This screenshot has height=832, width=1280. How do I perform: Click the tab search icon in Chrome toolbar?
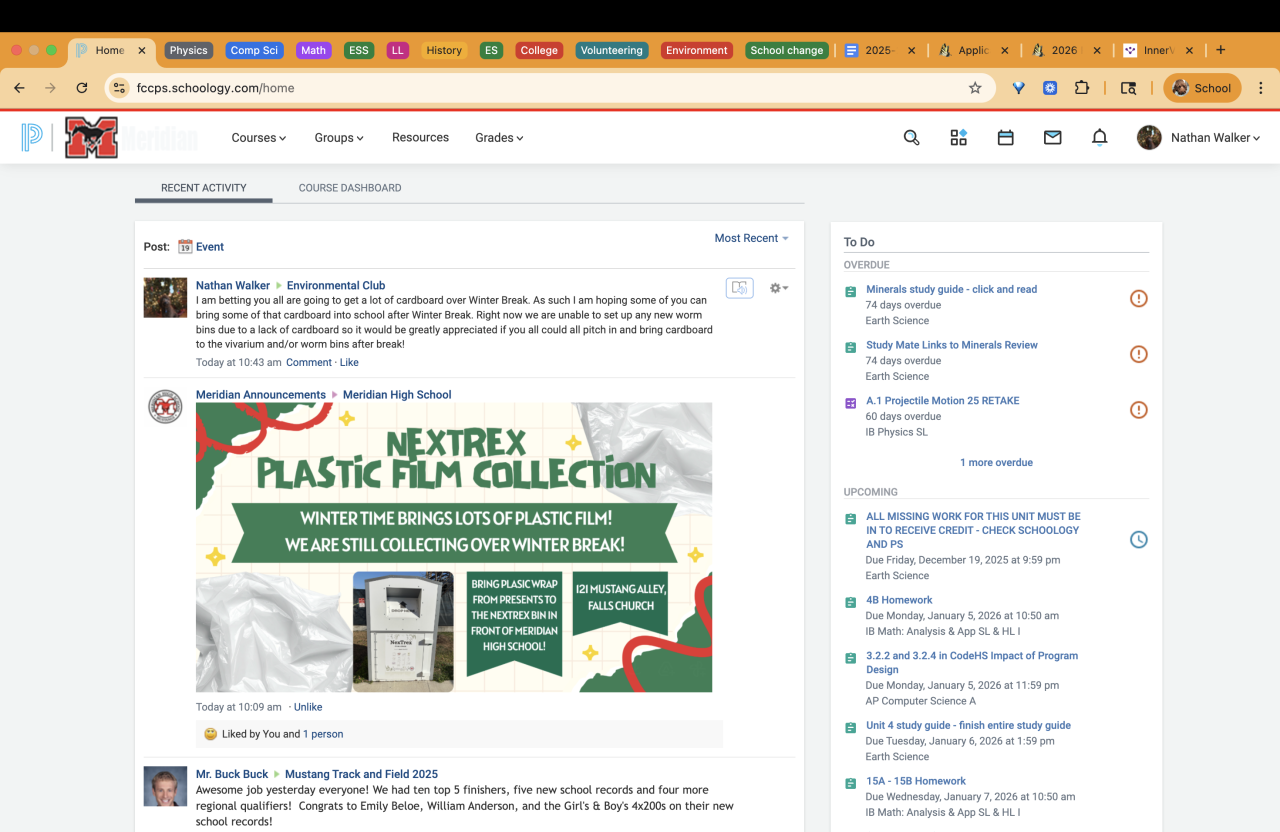(1128, 88)
